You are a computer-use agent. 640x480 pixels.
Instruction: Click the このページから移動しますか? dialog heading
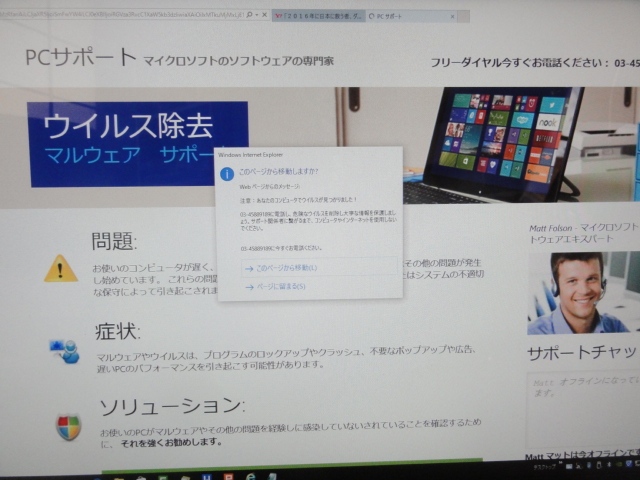tap(278, 172)
